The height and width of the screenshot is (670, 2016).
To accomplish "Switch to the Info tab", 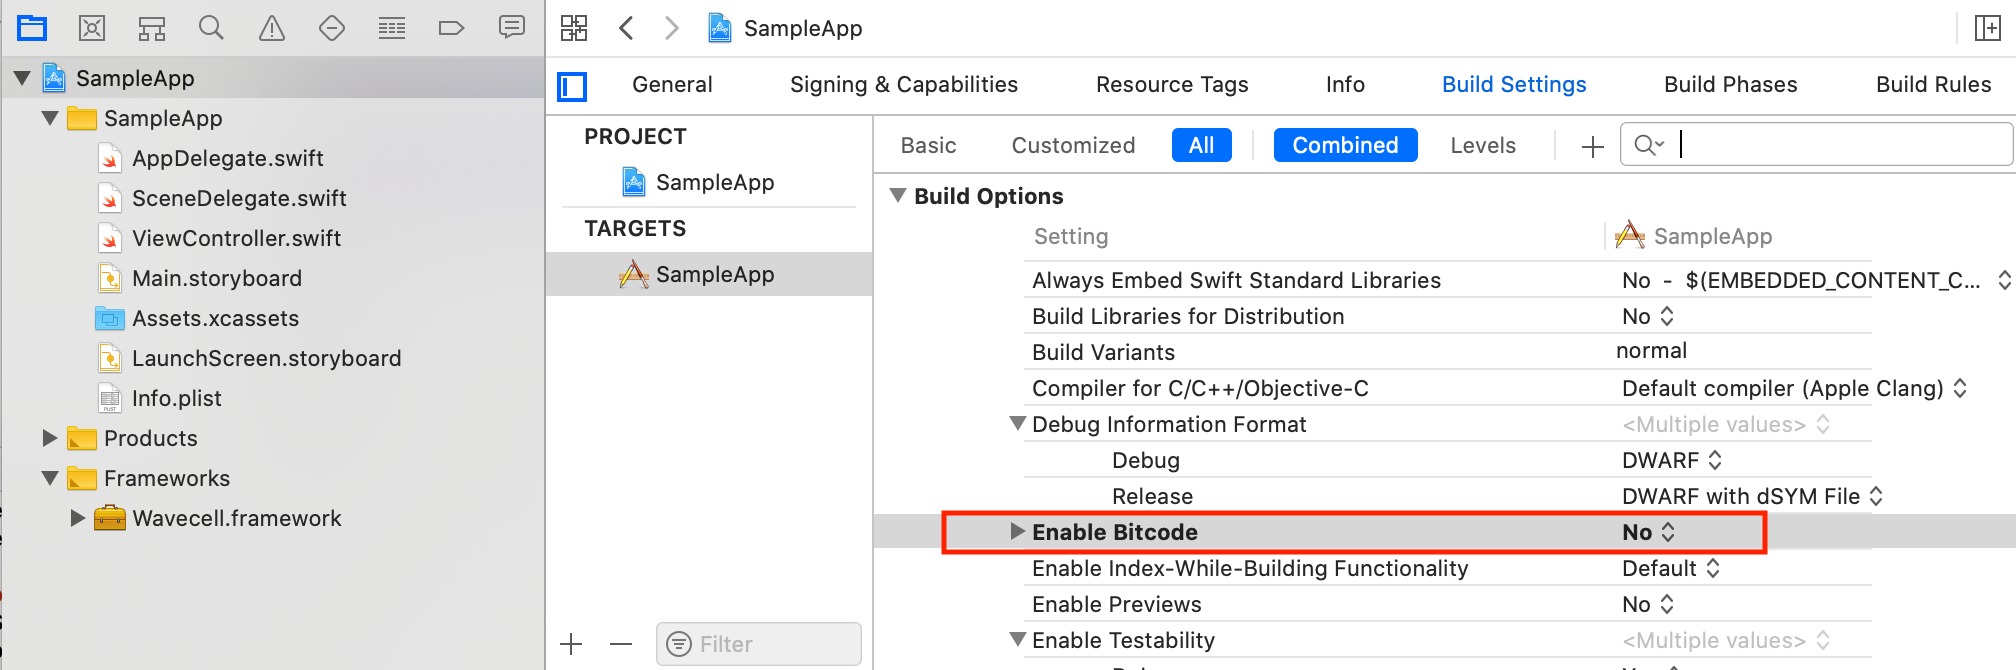I will pyautogui.click(x=1345, y=85).
